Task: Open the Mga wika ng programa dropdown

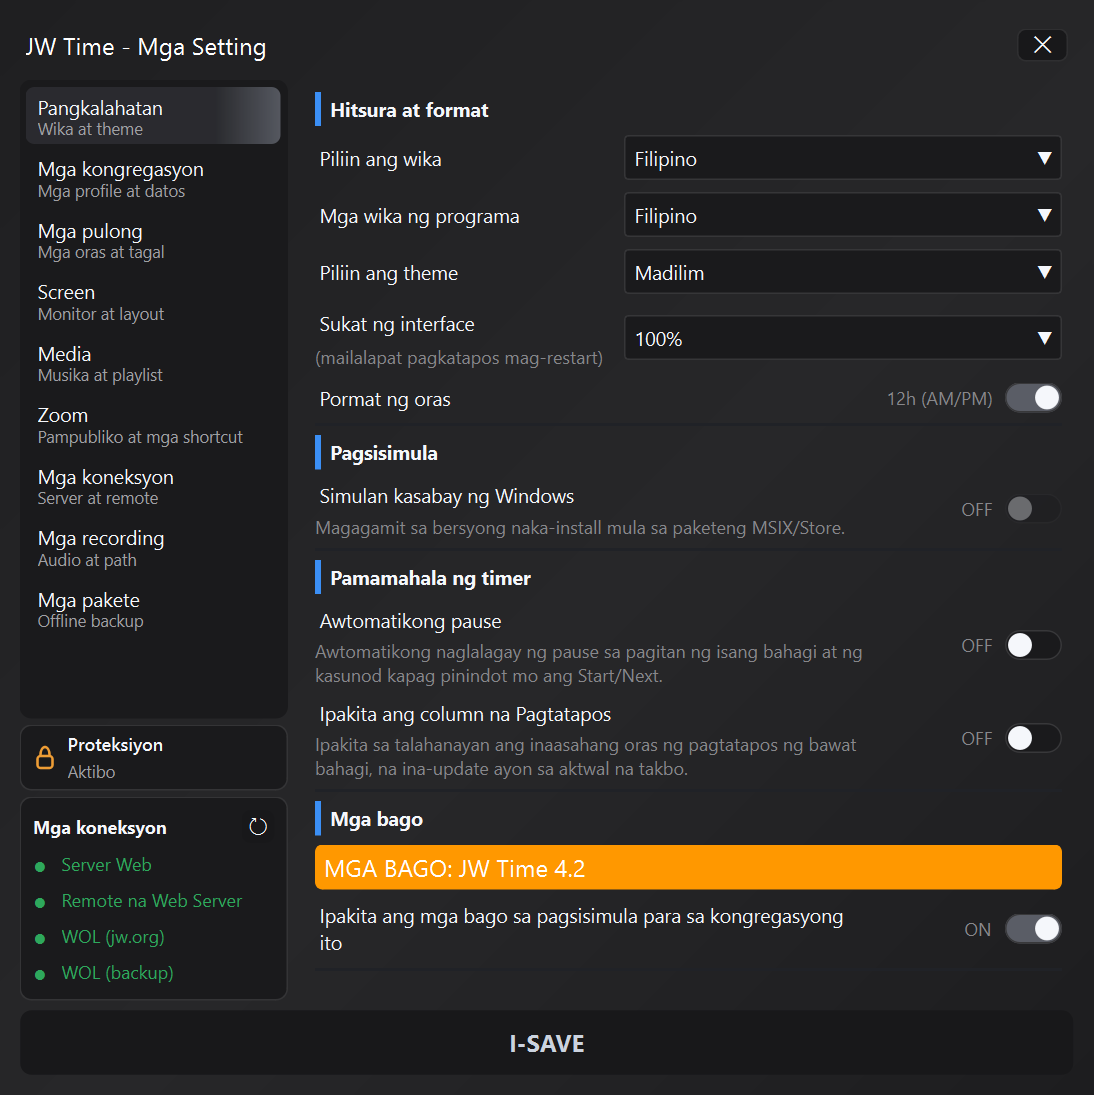Action: coord(843,216)
